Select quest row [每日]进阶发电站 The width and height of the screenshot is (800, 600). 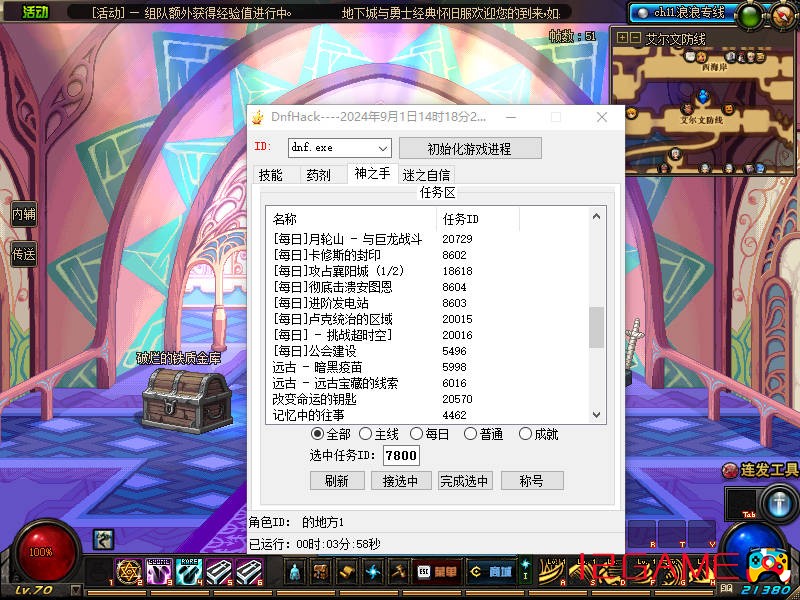point(428,303)
